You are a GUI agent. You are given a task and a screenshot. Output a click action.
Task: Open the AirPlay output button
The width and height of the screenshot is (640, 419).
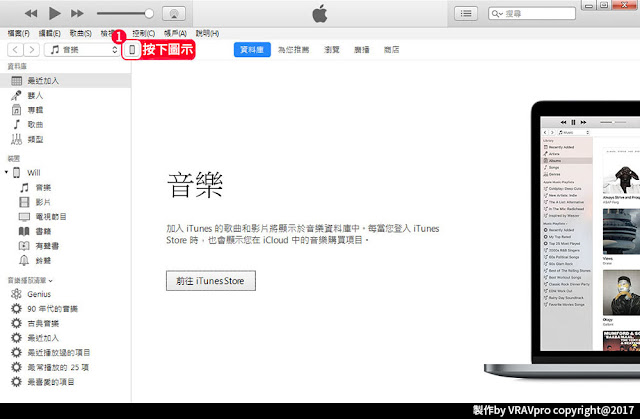[x=174, y=13]
